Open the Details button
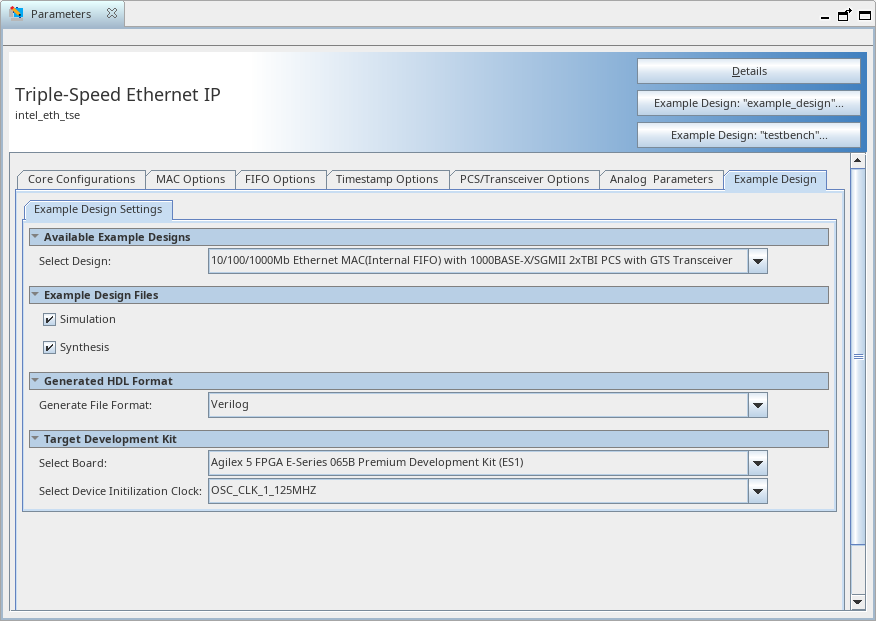Viewport: 876px width, 621px height. click(x=749, y=71)
